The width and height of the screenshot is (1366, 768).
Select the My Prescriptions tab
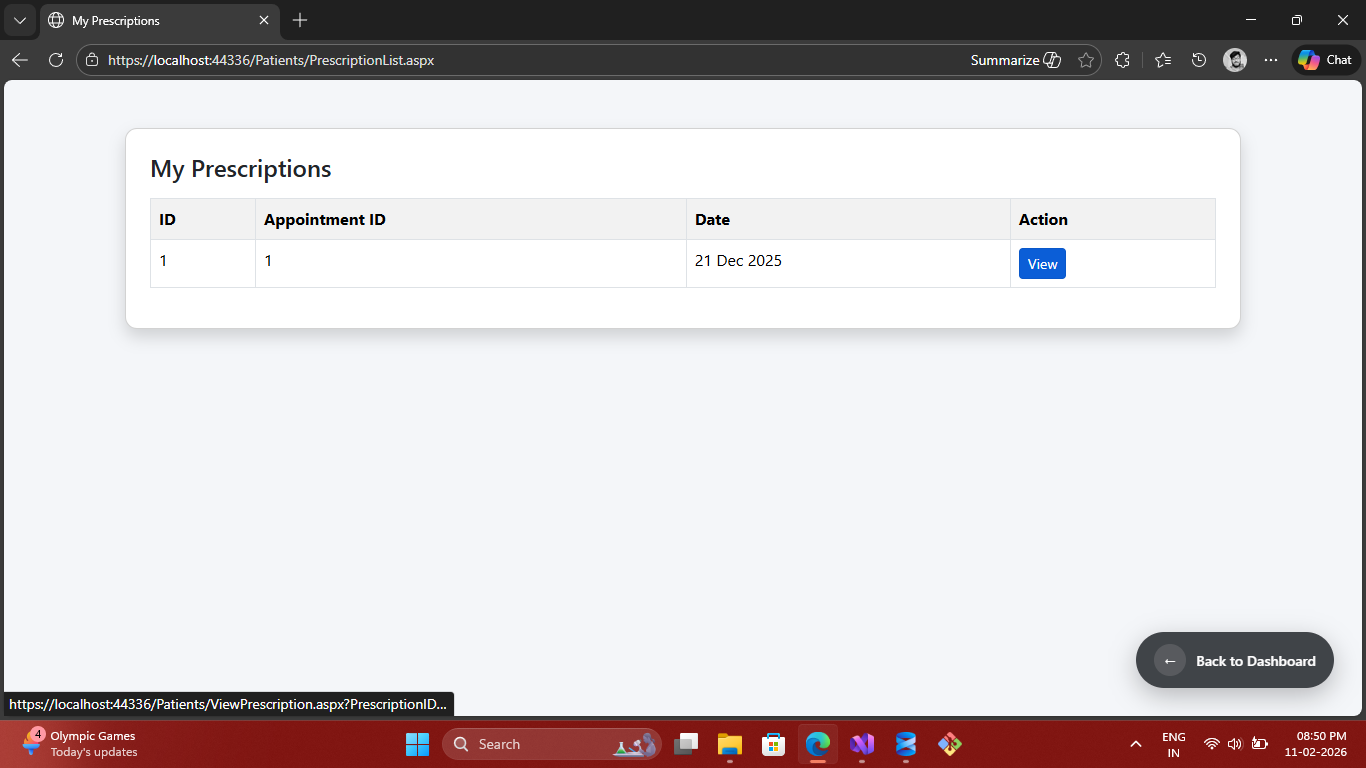tap(150, 20)
